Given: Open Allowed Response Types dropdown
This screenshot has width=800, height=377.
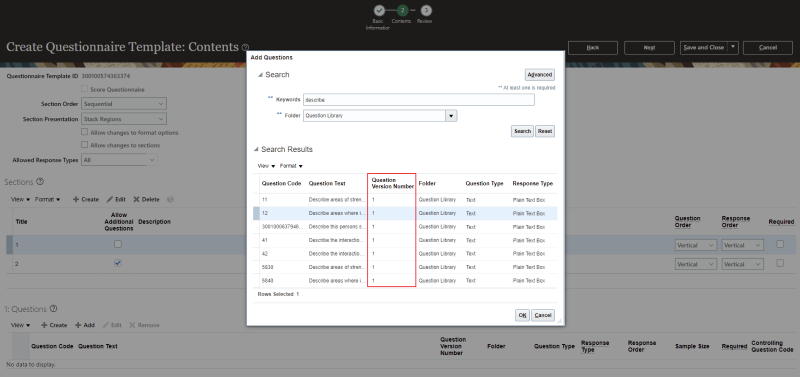Looking at the screenshot, I should [119, 160].
